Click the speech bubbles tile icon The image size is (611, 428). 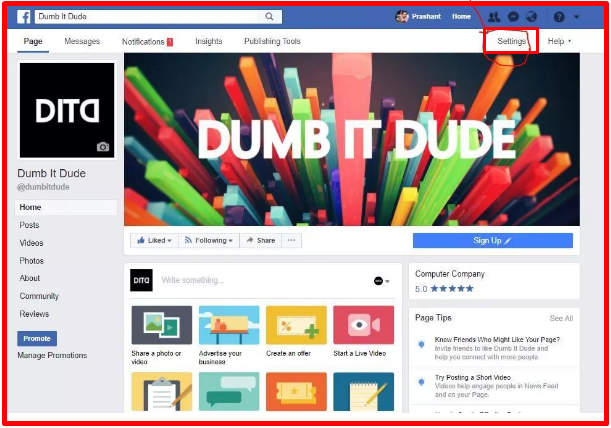pyautogui.click(x=229, y=391)
